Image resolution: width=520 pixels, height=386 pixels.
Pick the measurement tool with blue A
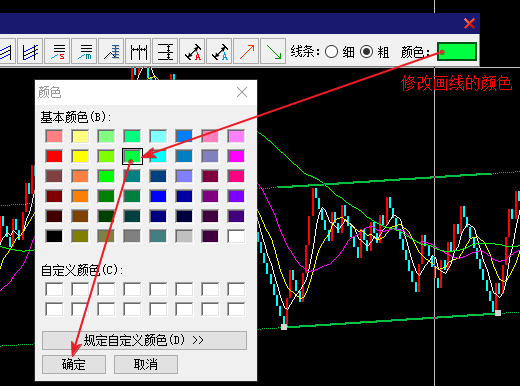[219, 51]
